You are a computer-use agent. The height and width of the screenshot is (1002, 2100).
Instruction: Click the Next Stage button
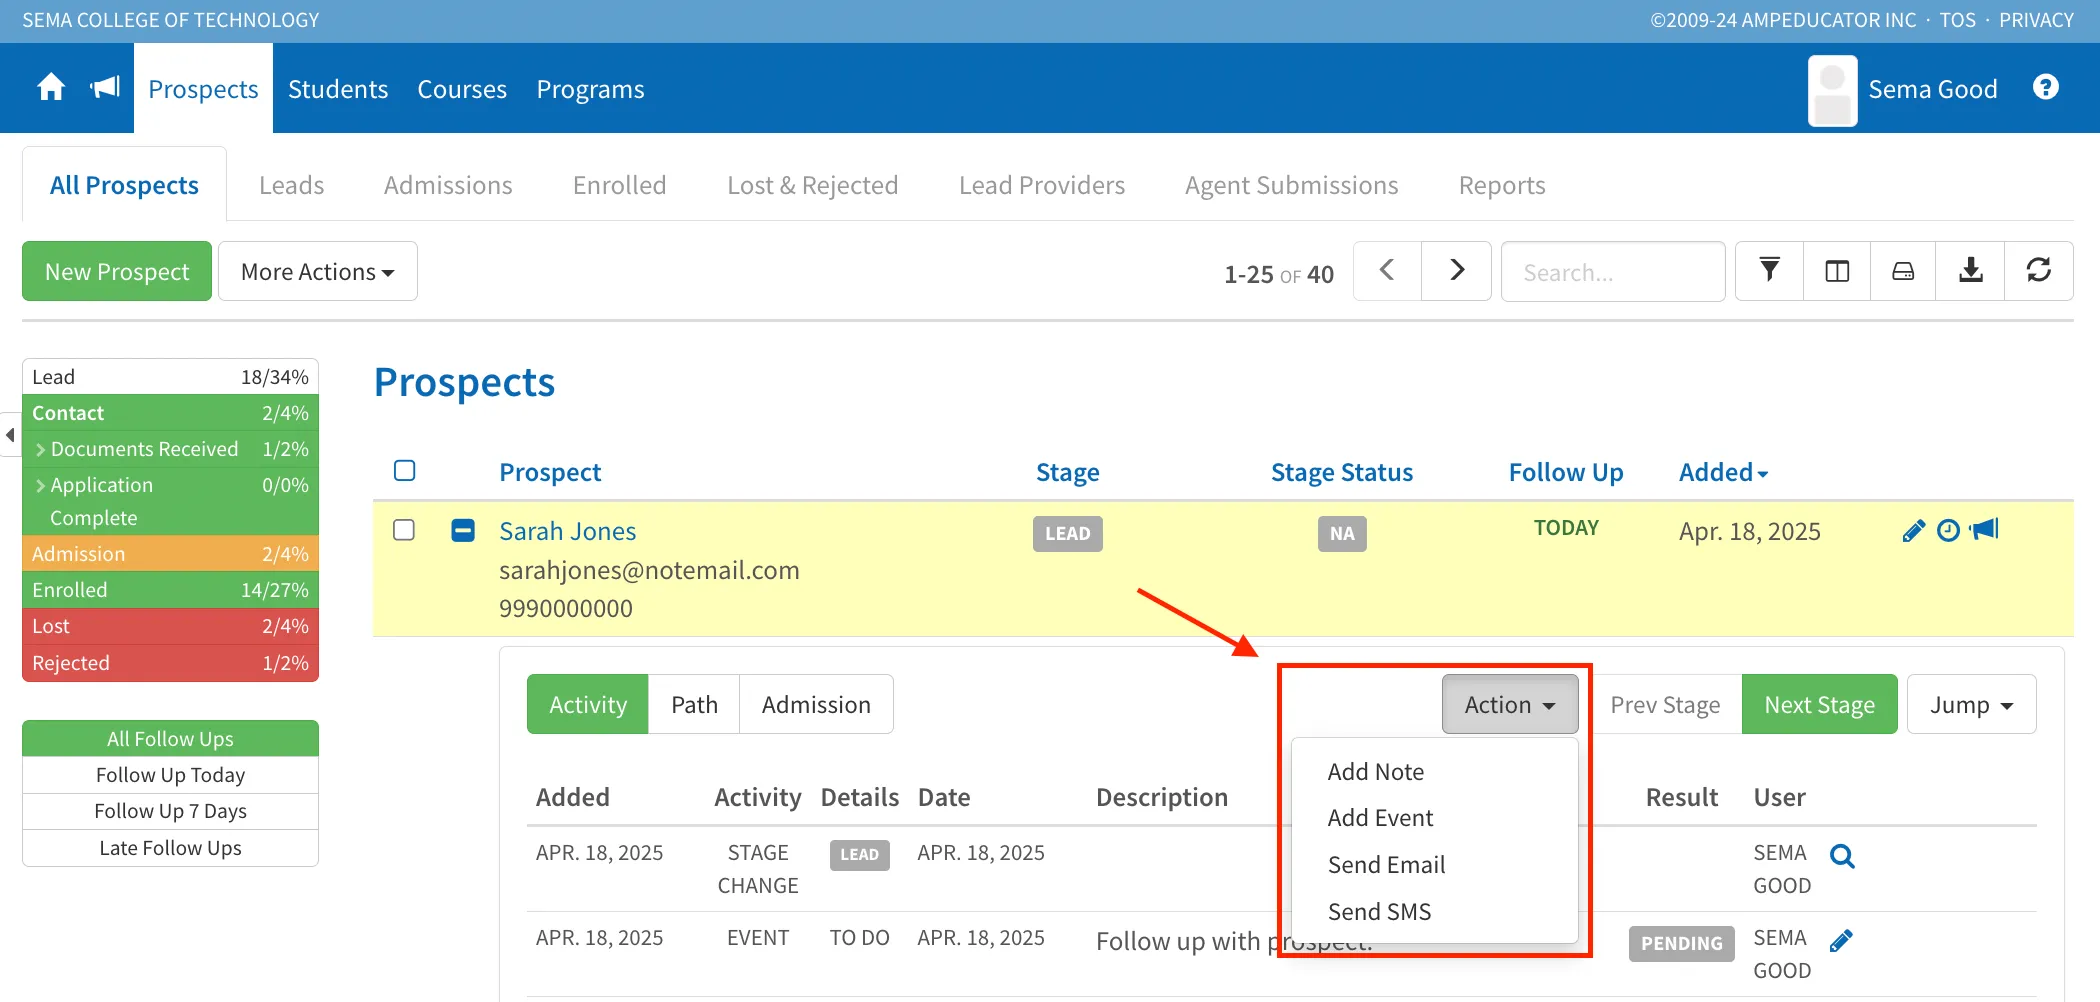point(1820,704)
